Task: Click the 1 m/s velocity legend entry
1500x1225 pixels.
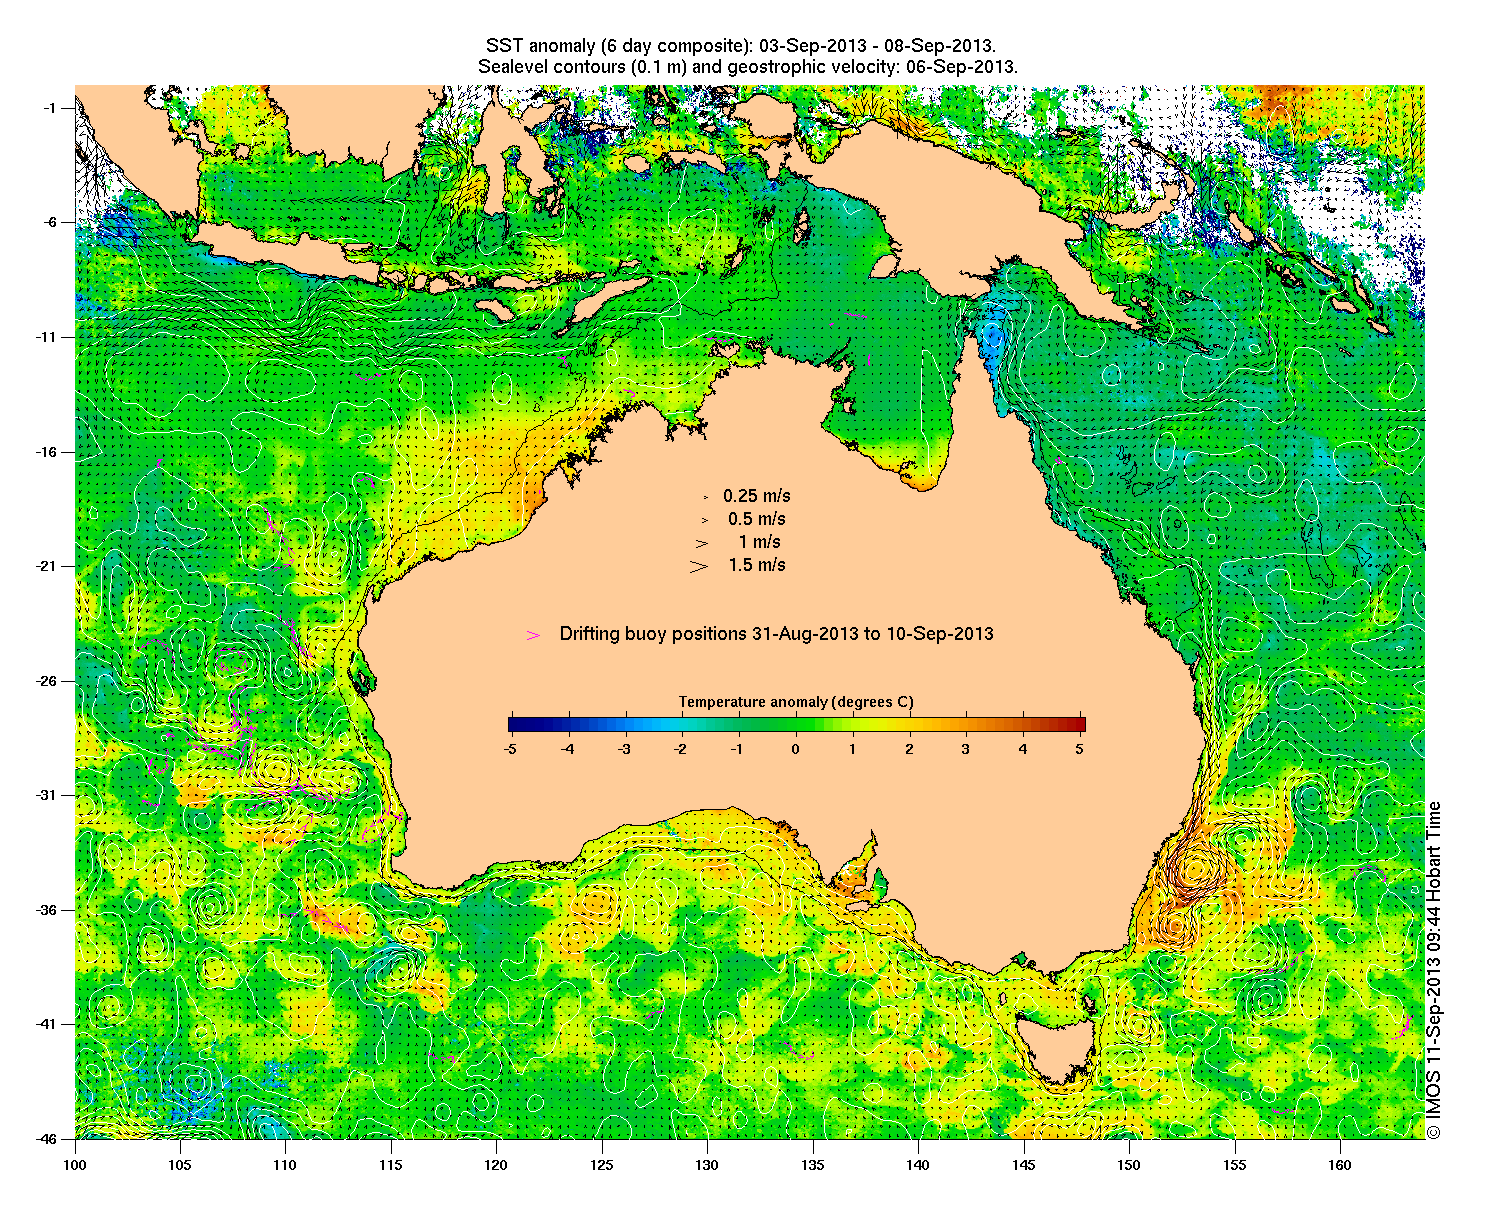Action: [x=760, y=542]
